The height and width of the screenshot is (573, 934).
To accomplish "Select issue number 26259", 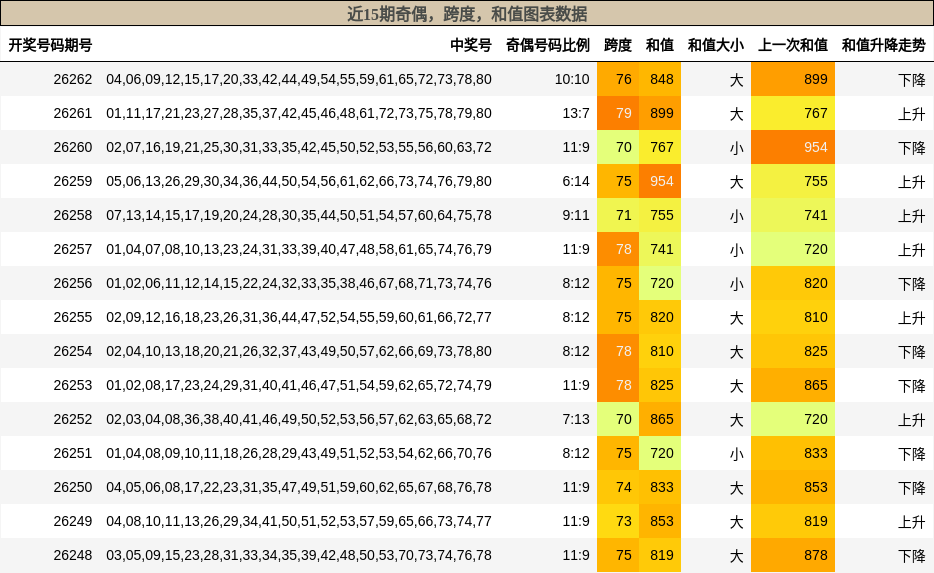I will 73,181.
